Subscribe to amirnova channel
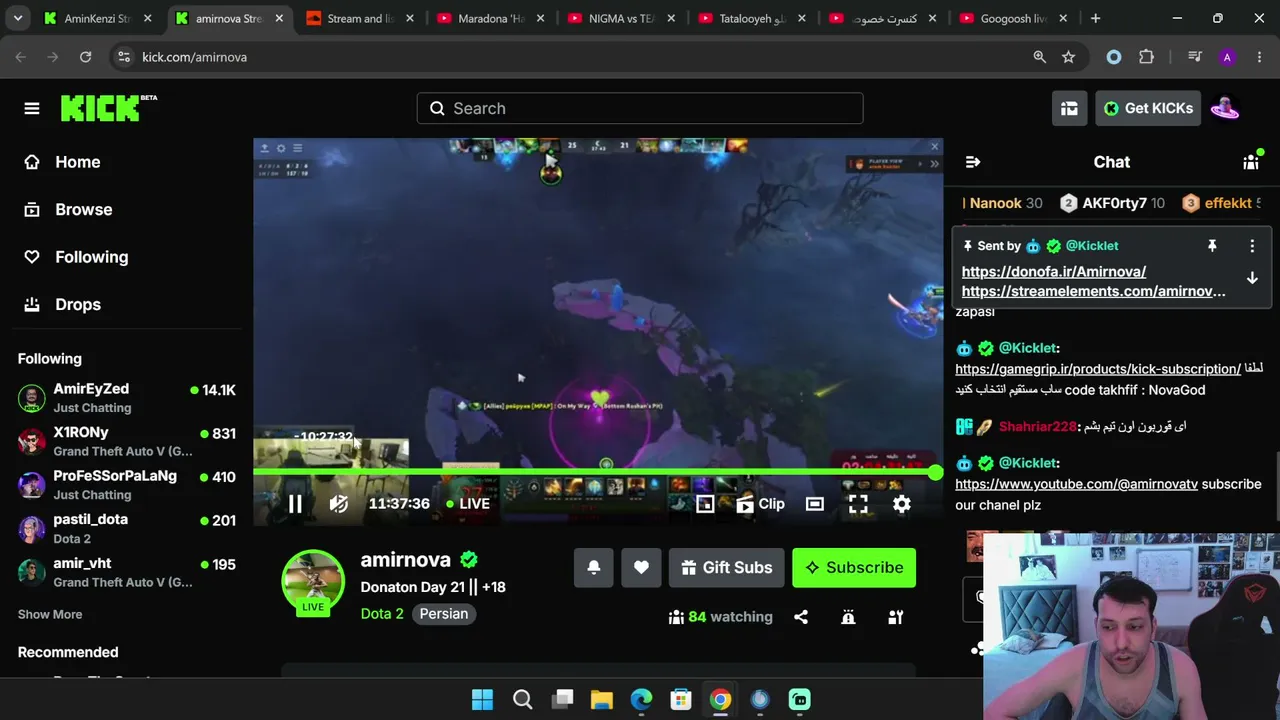 854,567
